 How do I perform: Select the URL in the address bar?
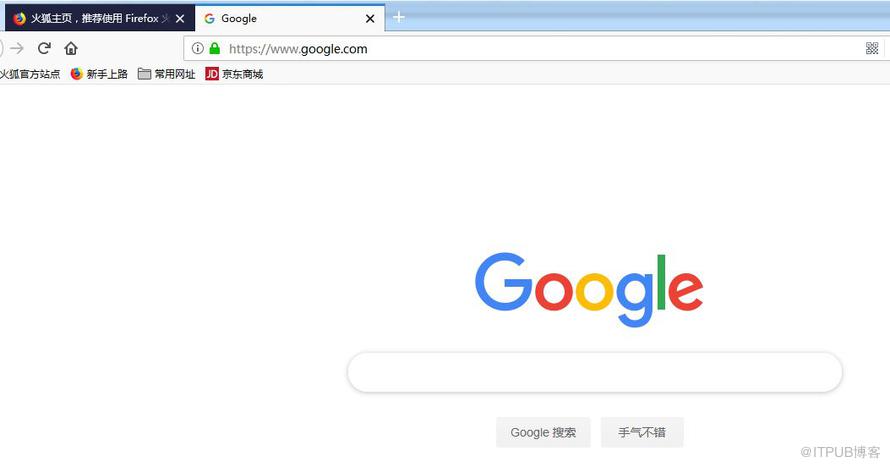point(298,49)
